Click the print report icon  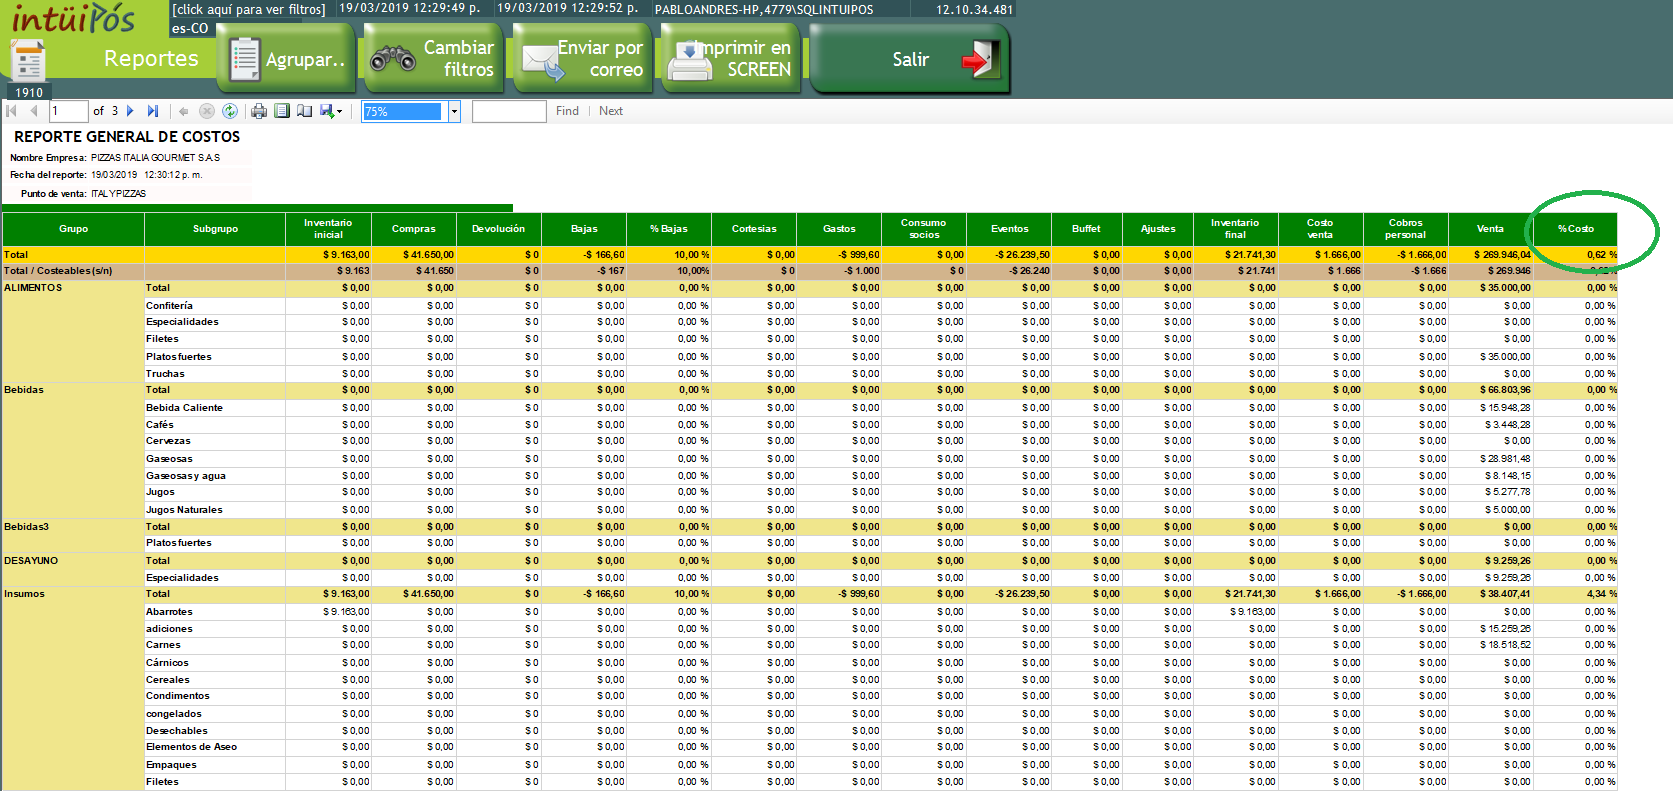[259, 111]
